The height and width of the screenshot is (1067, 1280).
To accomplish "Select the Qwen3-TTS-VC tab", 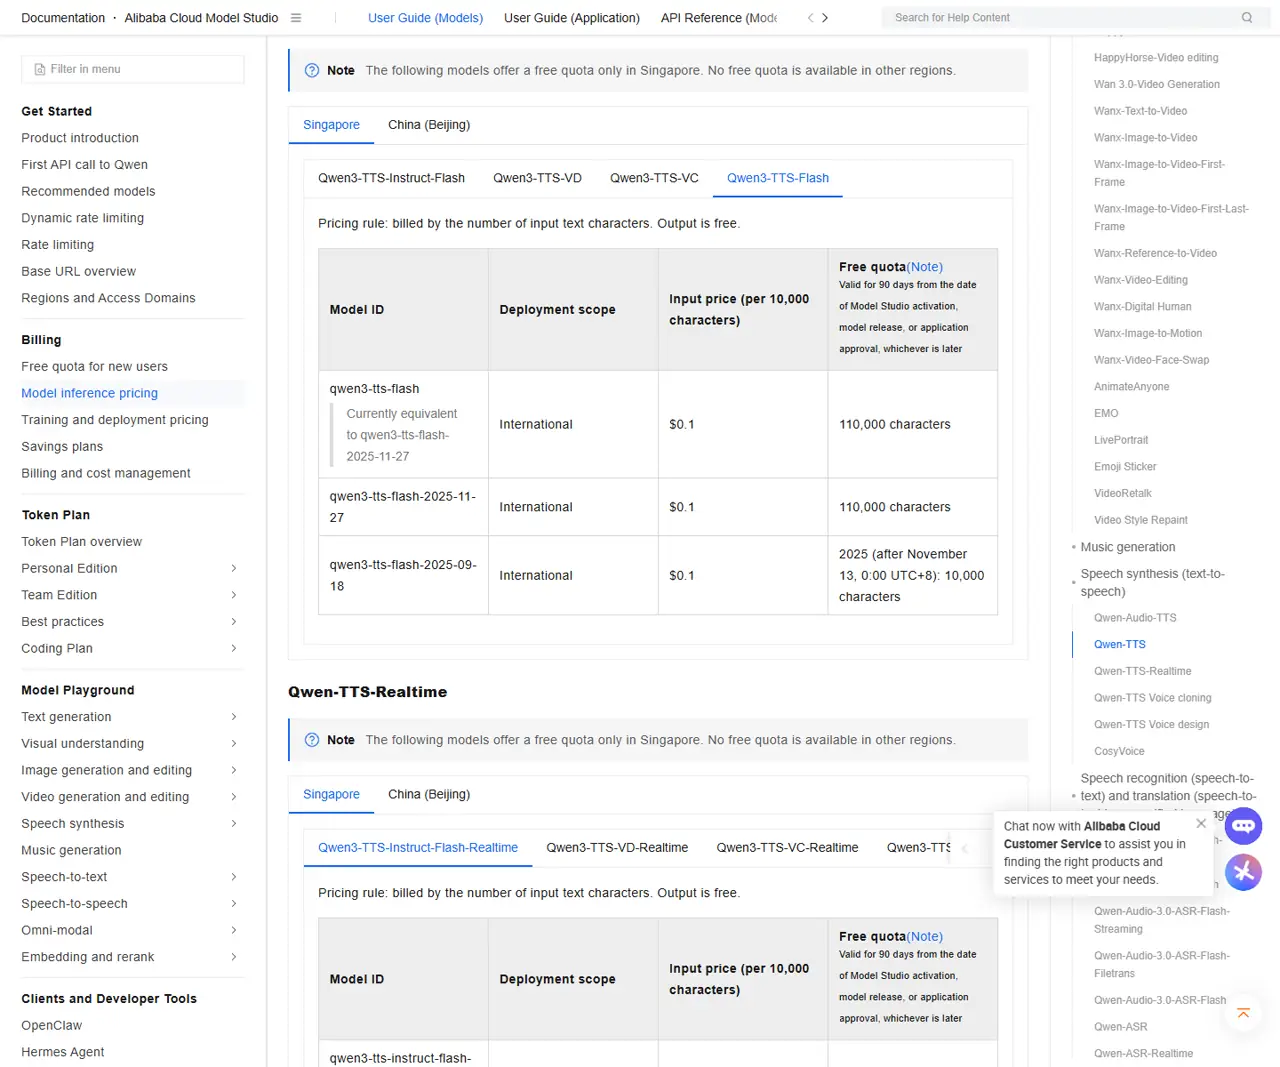I will pos(654,178).
